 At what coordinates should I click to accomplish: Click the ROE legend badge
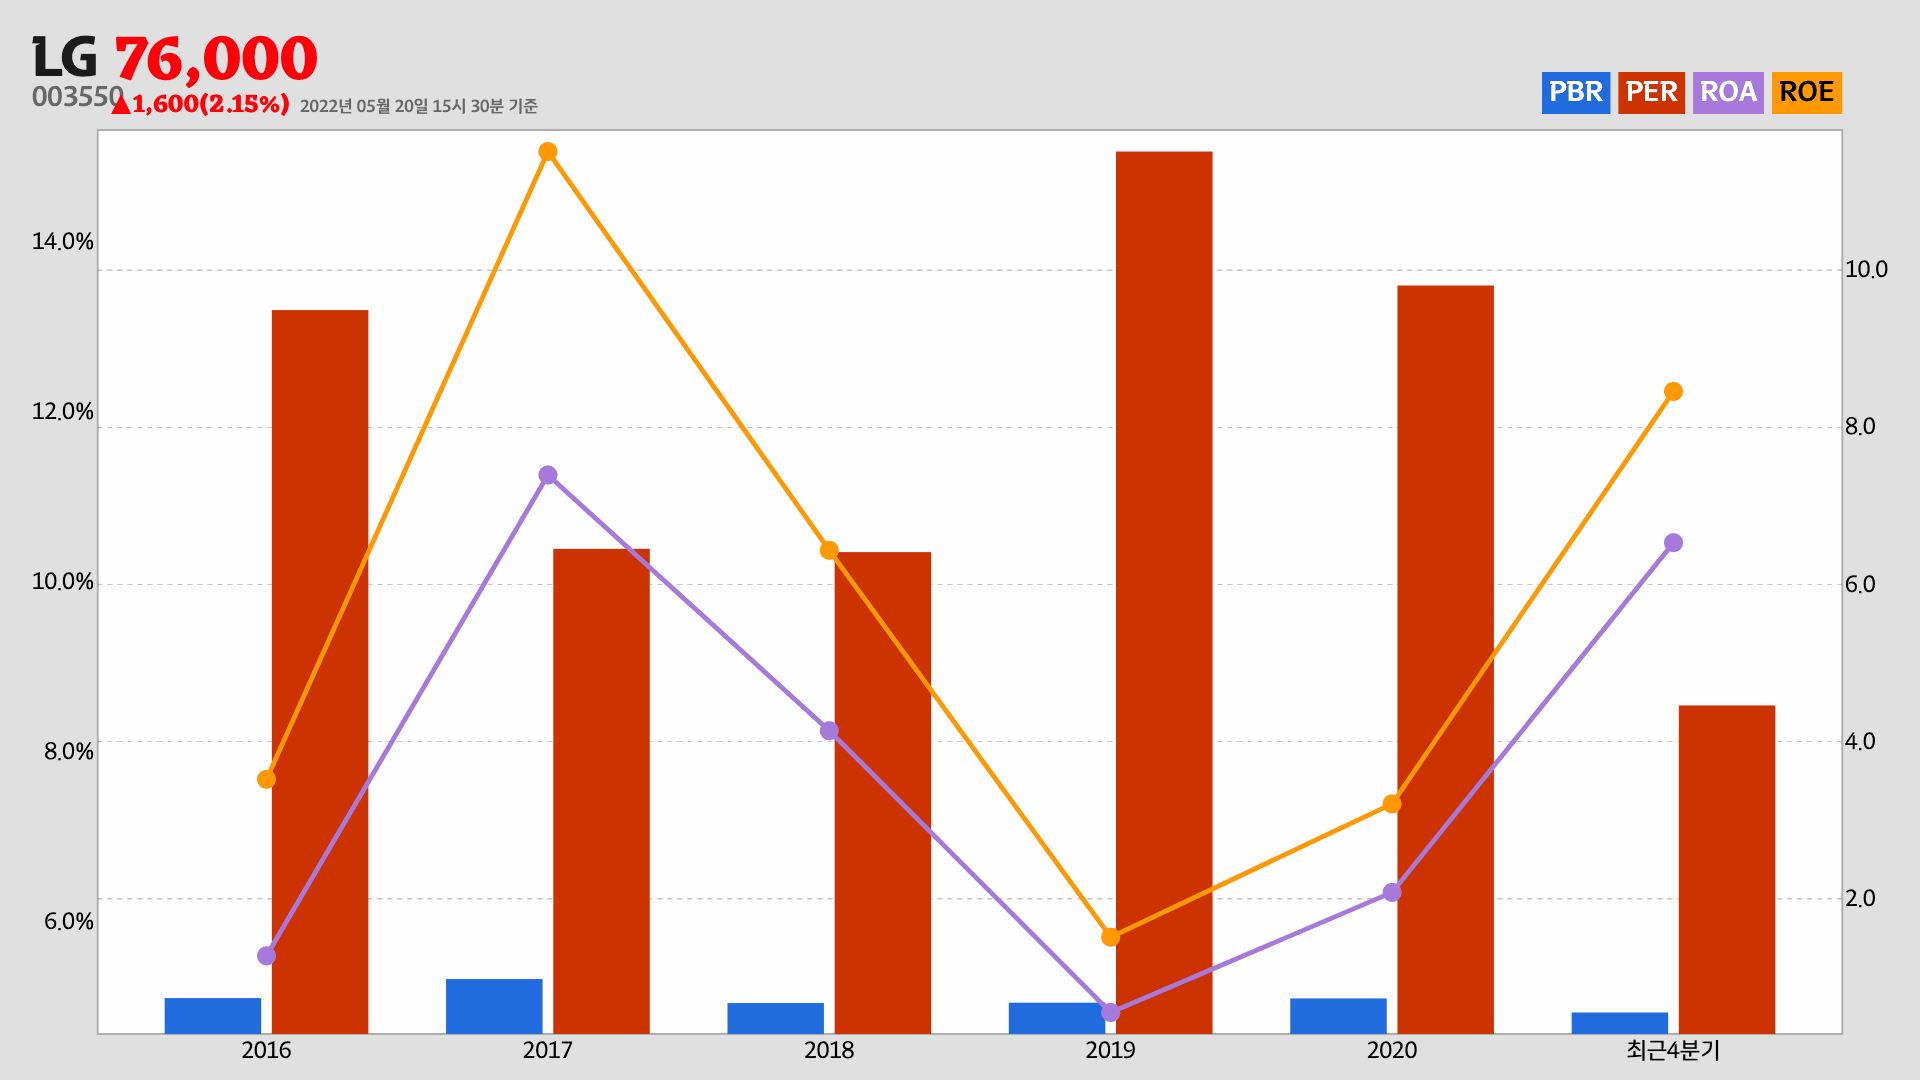click(1806, 93)
